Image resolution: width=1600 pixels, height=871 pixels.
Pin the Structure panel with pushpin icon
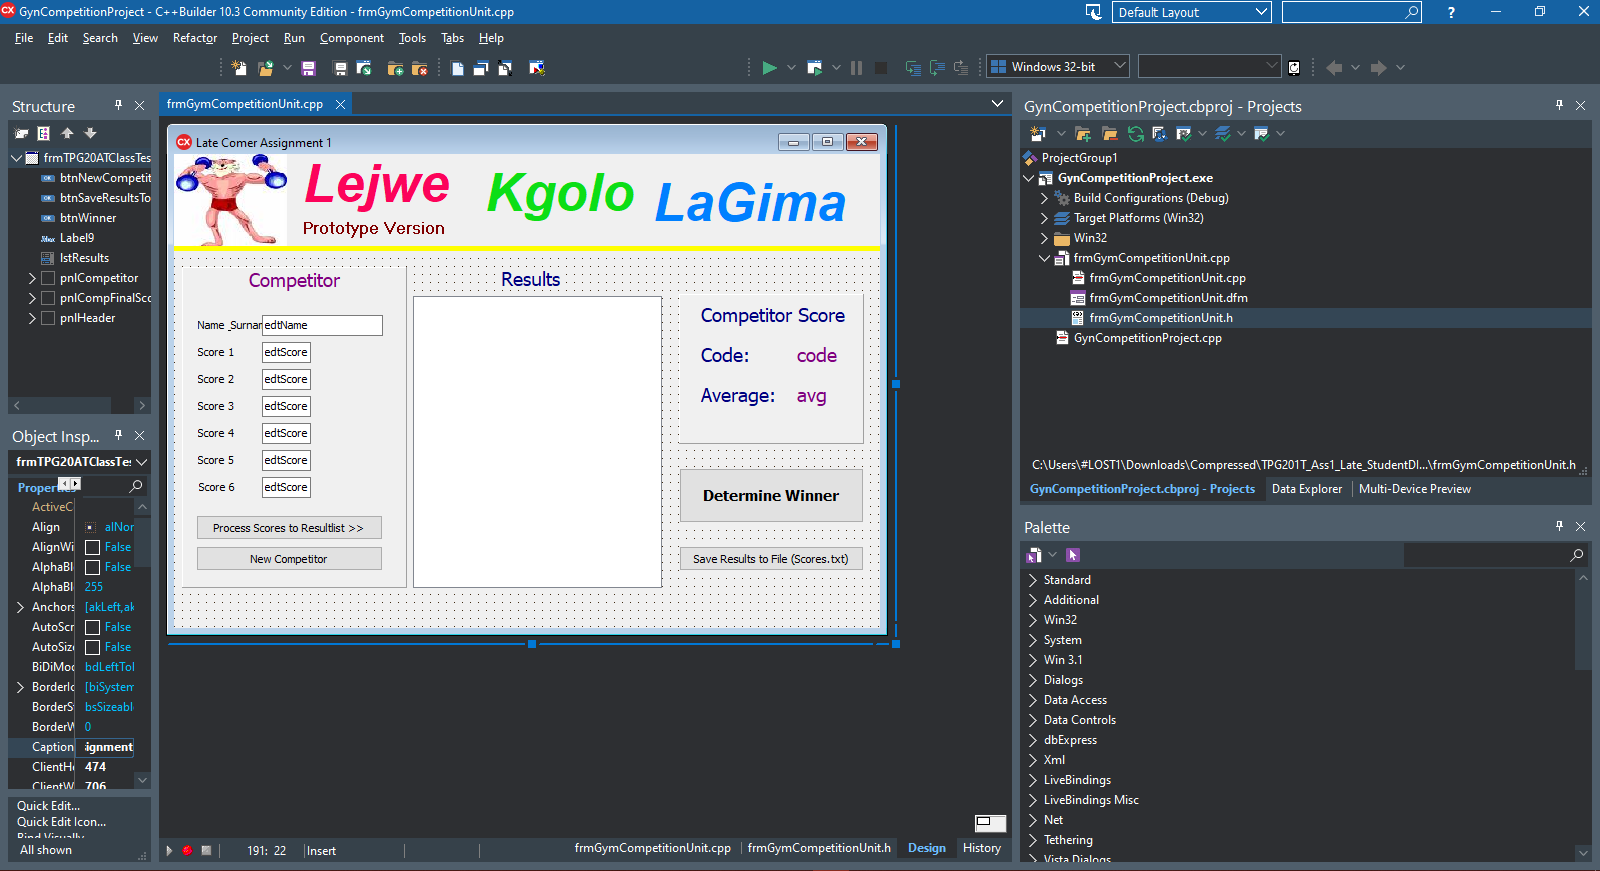pos(118,105)
